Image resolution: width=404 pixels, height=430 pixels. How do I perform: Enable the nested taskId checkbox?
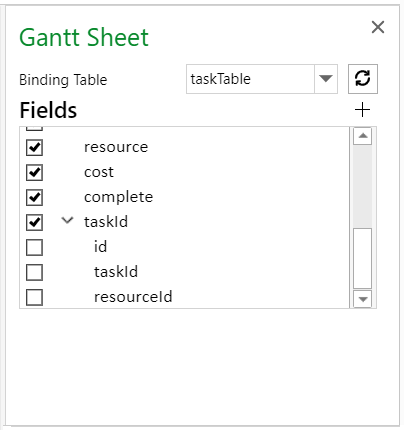point(34,272)
